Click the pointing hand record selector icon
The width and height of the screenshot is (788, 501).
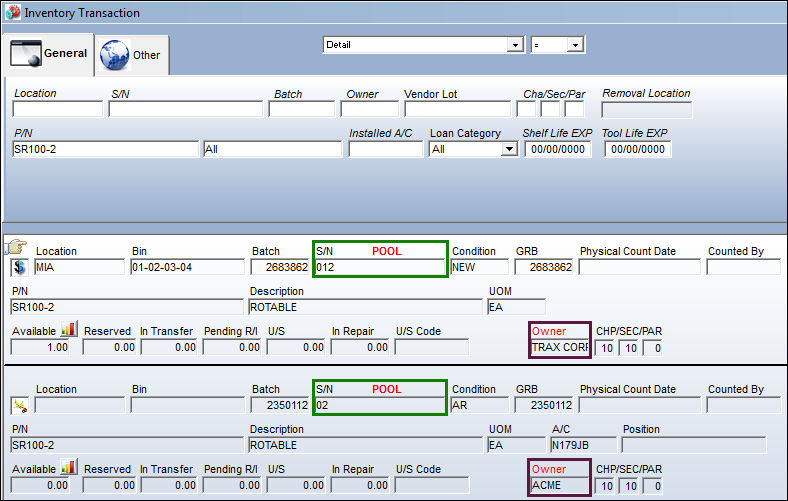click(16, 247)
